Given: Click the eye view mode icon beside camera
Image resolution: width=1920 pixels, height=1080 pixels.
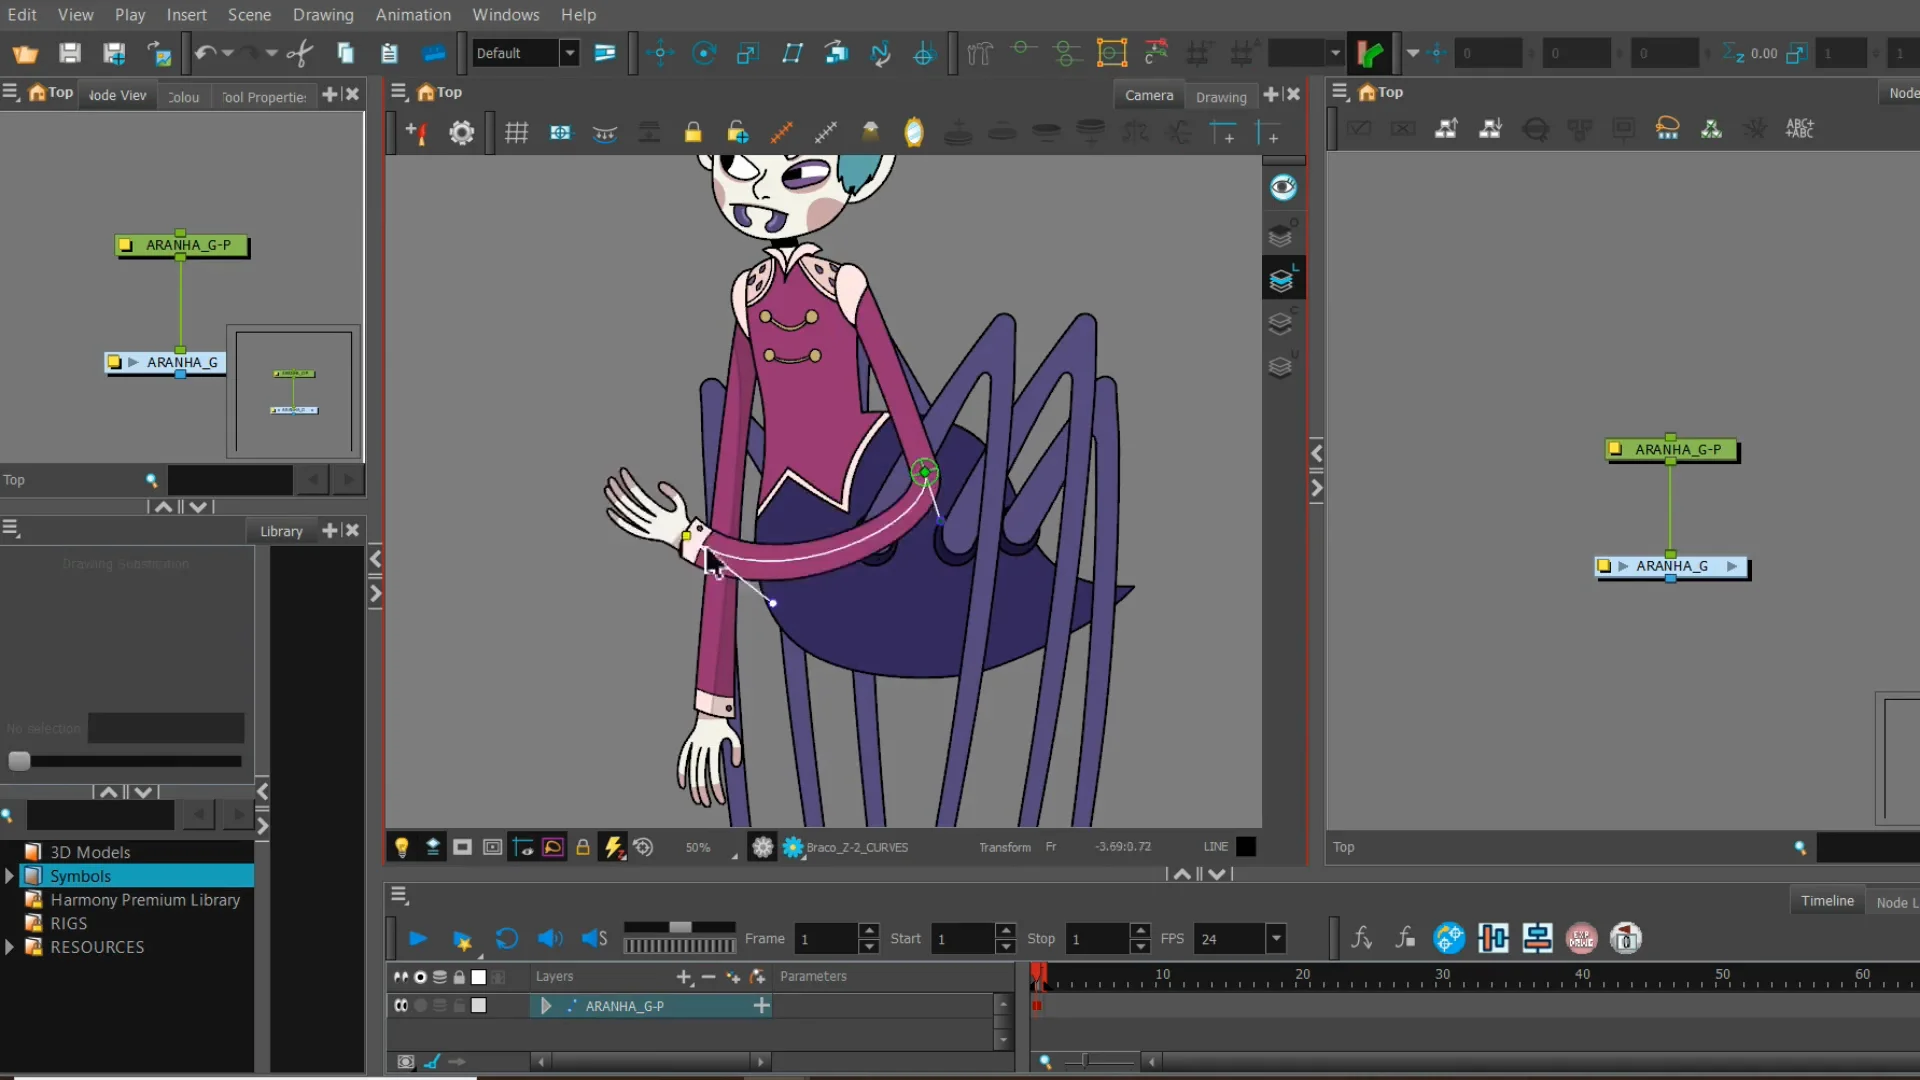Looking at the screenshot, I should click(x=1283, y=187).
